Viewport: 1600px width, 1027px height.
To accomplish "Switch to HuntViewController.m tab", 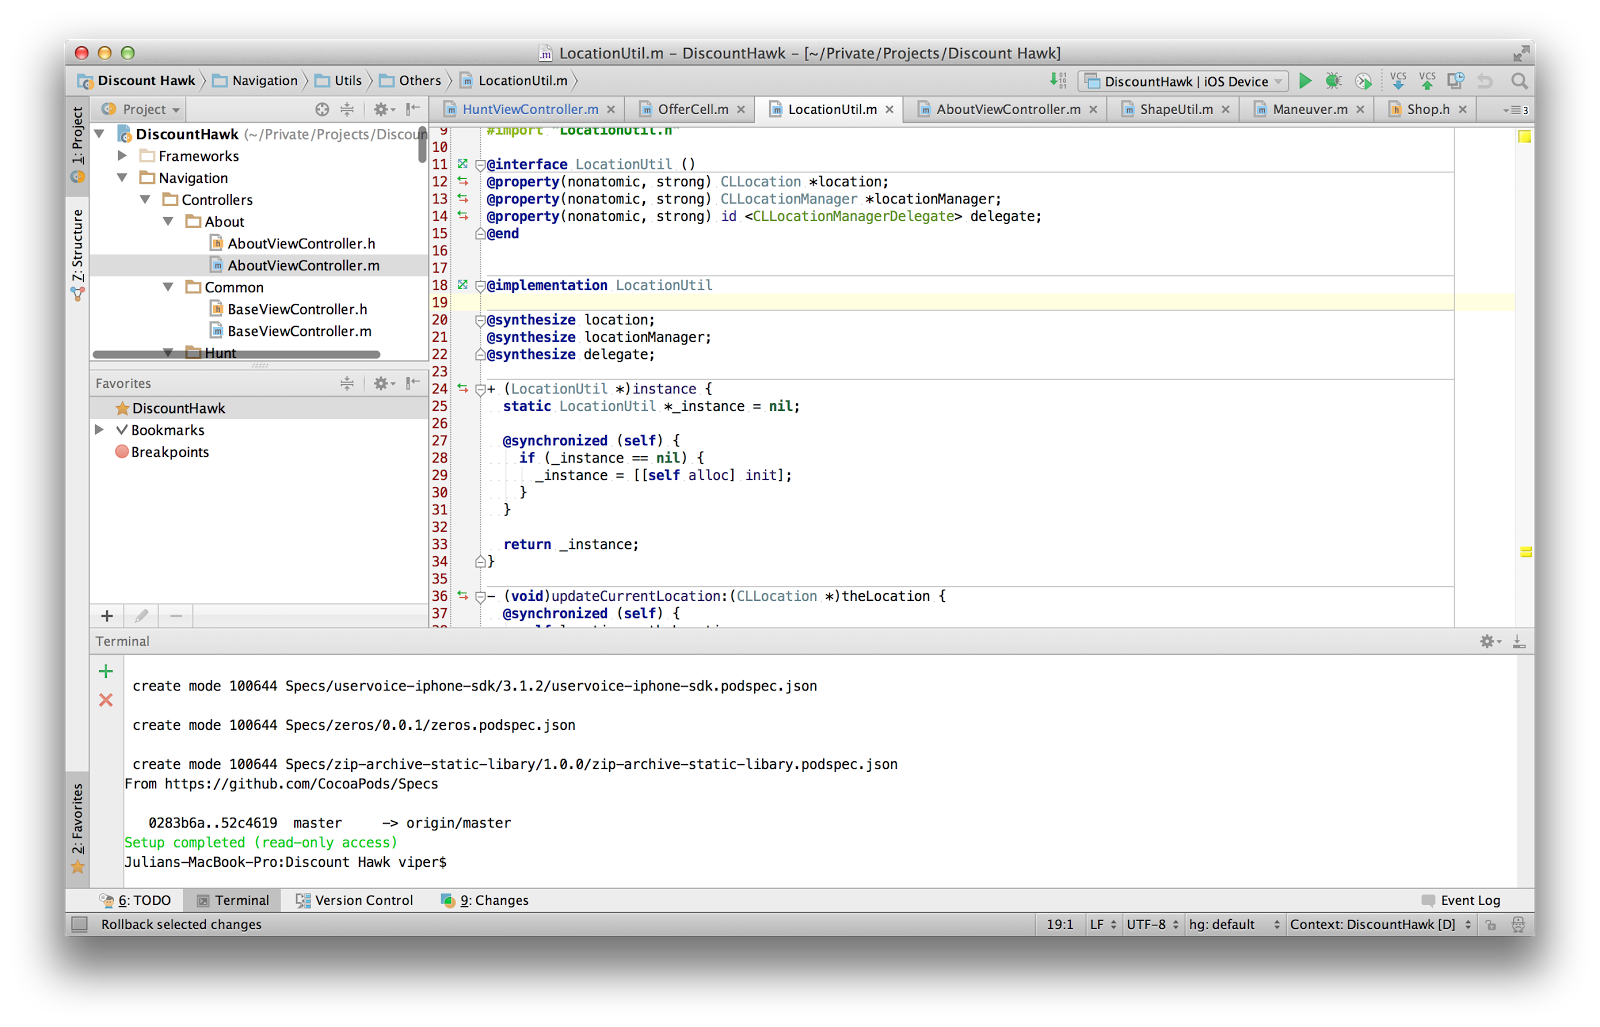I will 530,109.
